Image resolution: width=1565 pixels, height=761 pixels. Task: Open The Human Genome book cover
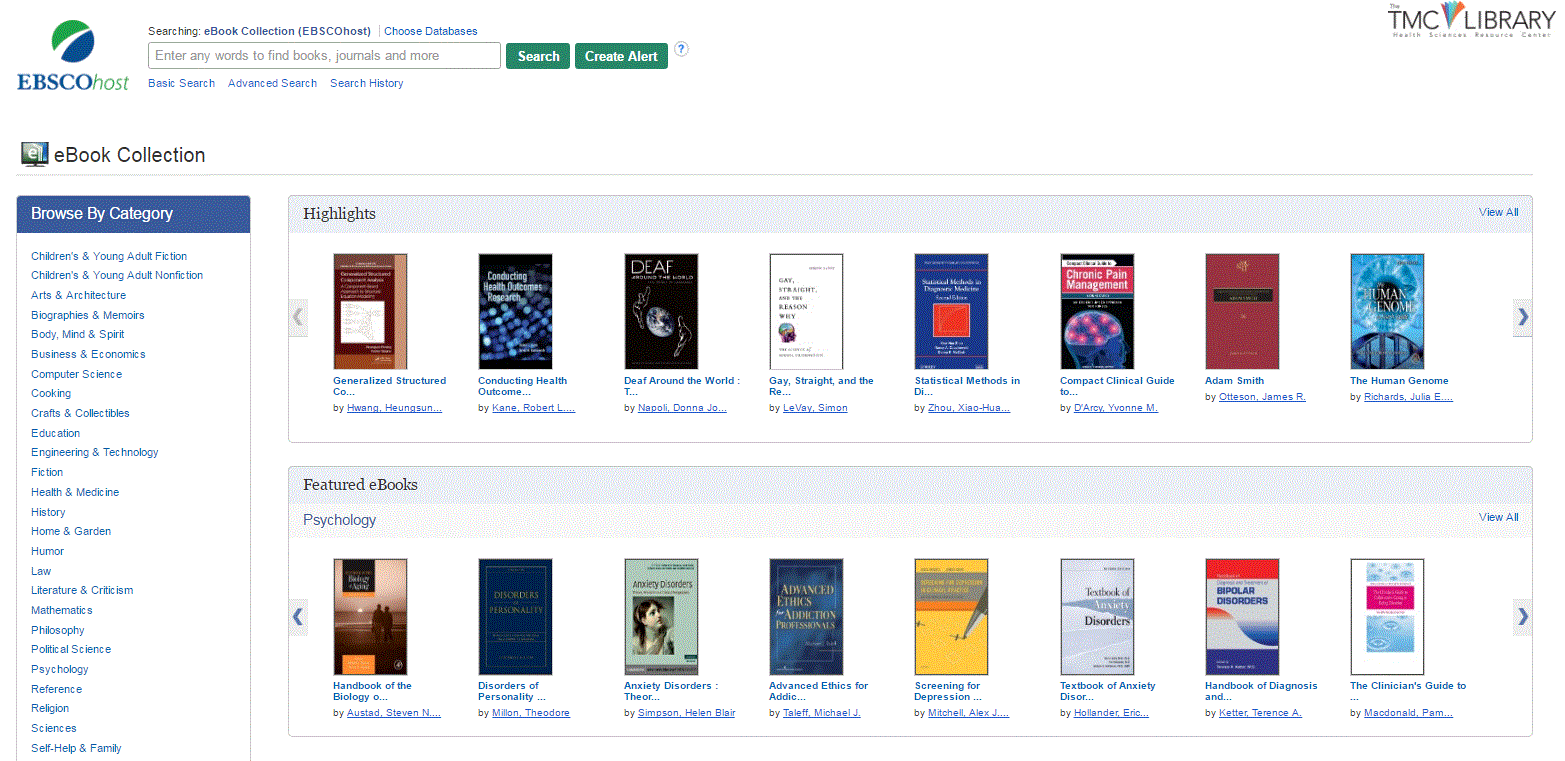[x=1387, y=311]
